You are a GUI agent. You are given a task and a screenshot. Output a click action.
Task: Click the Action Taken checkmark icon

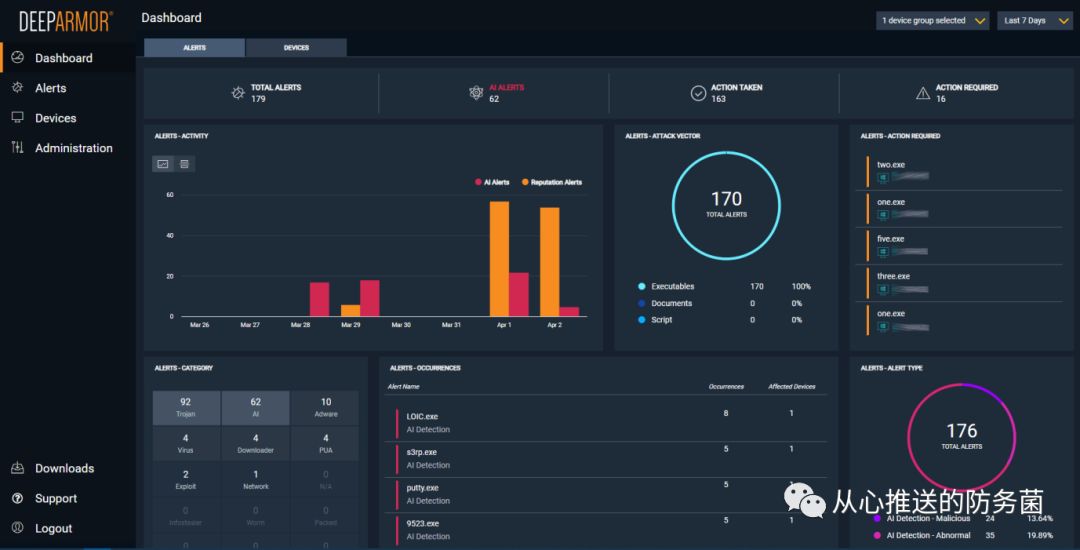point(698,93)
